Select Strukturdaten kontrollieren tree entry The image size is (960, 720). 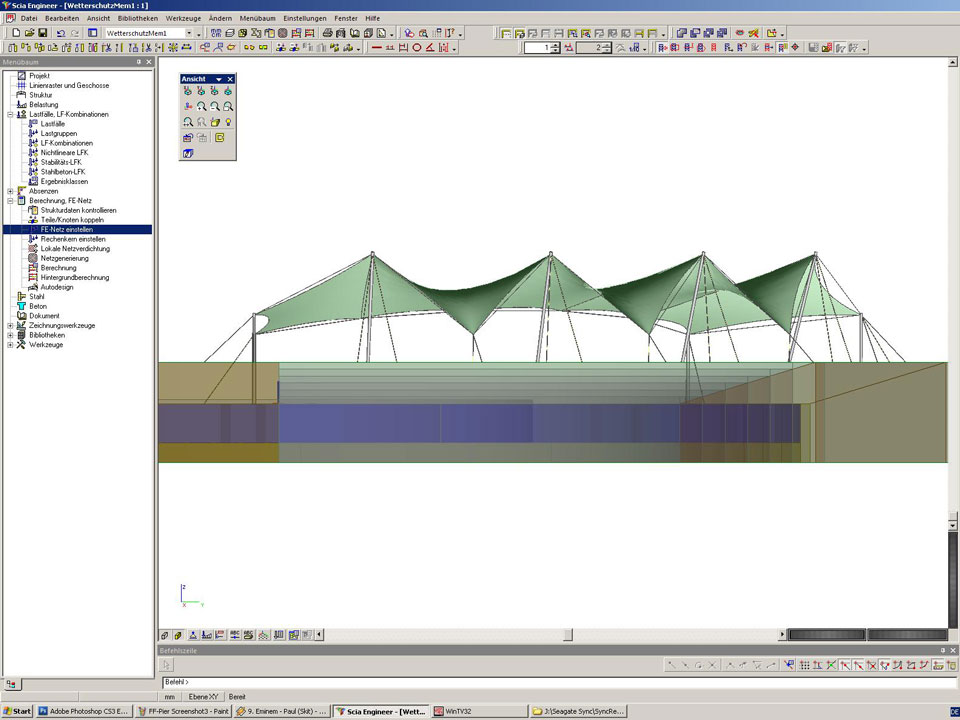78,210
